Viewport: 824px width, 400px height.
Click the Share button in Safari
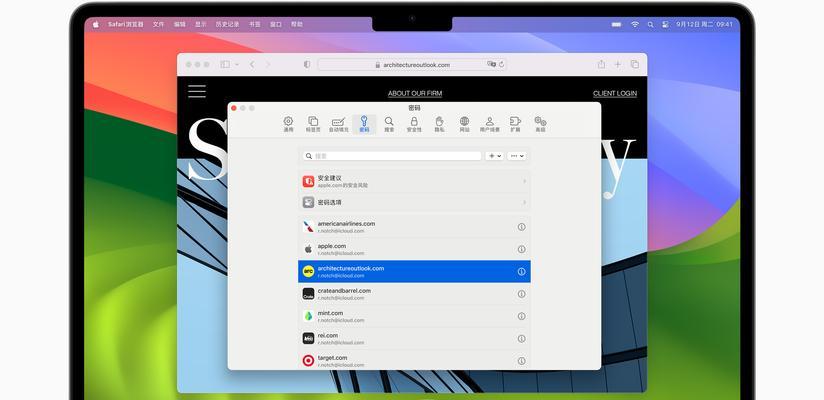point(601,64)
